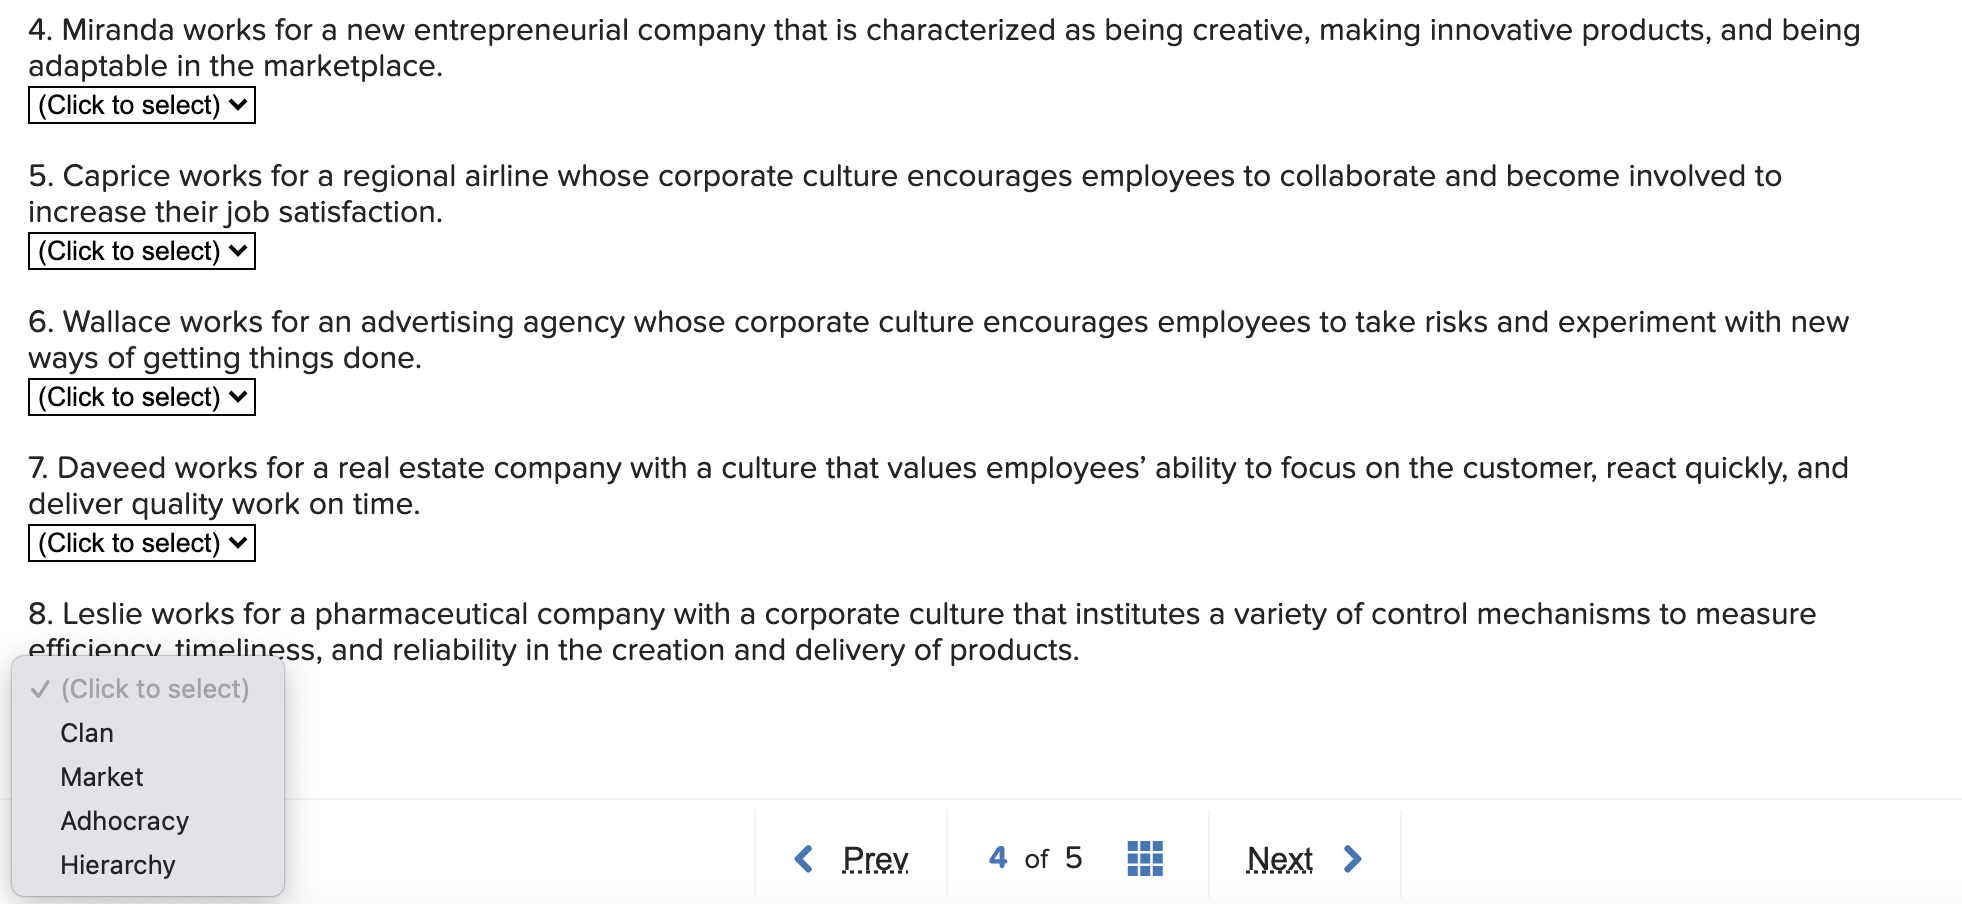The image size is (1962, 904).
Task: Click the checkmark next to (Click to select)
Action: [39, 688]
